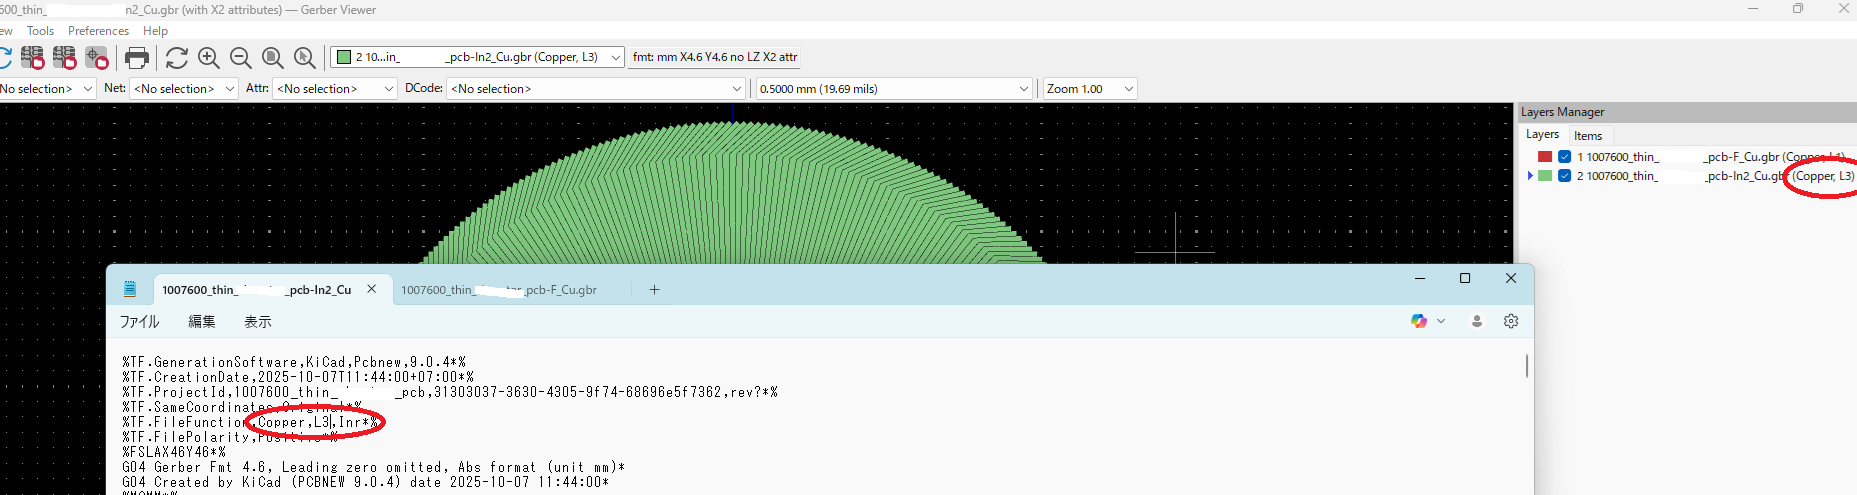Open the Notepad settings gear icon
Screen dimensions: 1857x495
pyautogui.click(x=1511, y=321)
